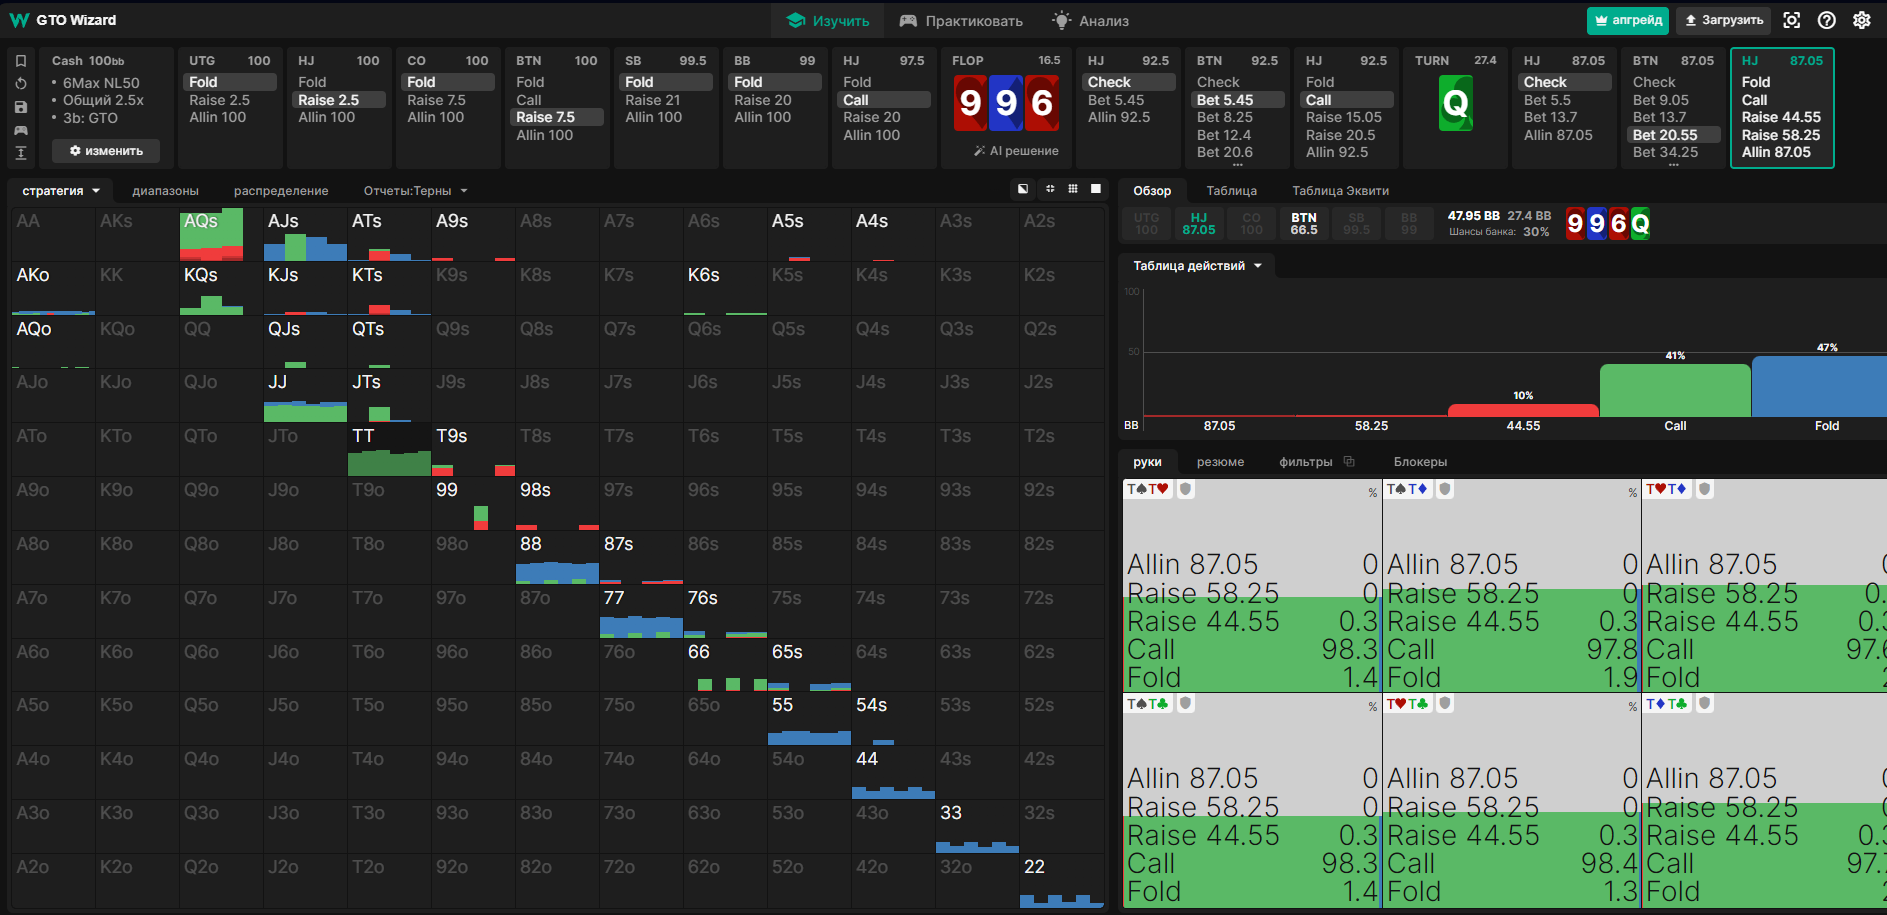Image resolution: width=1887 pixels, height=915 pixels.
Task: Click the vertical collapse arrows icon
Action: pyautogui.click(x=21, y=153)
